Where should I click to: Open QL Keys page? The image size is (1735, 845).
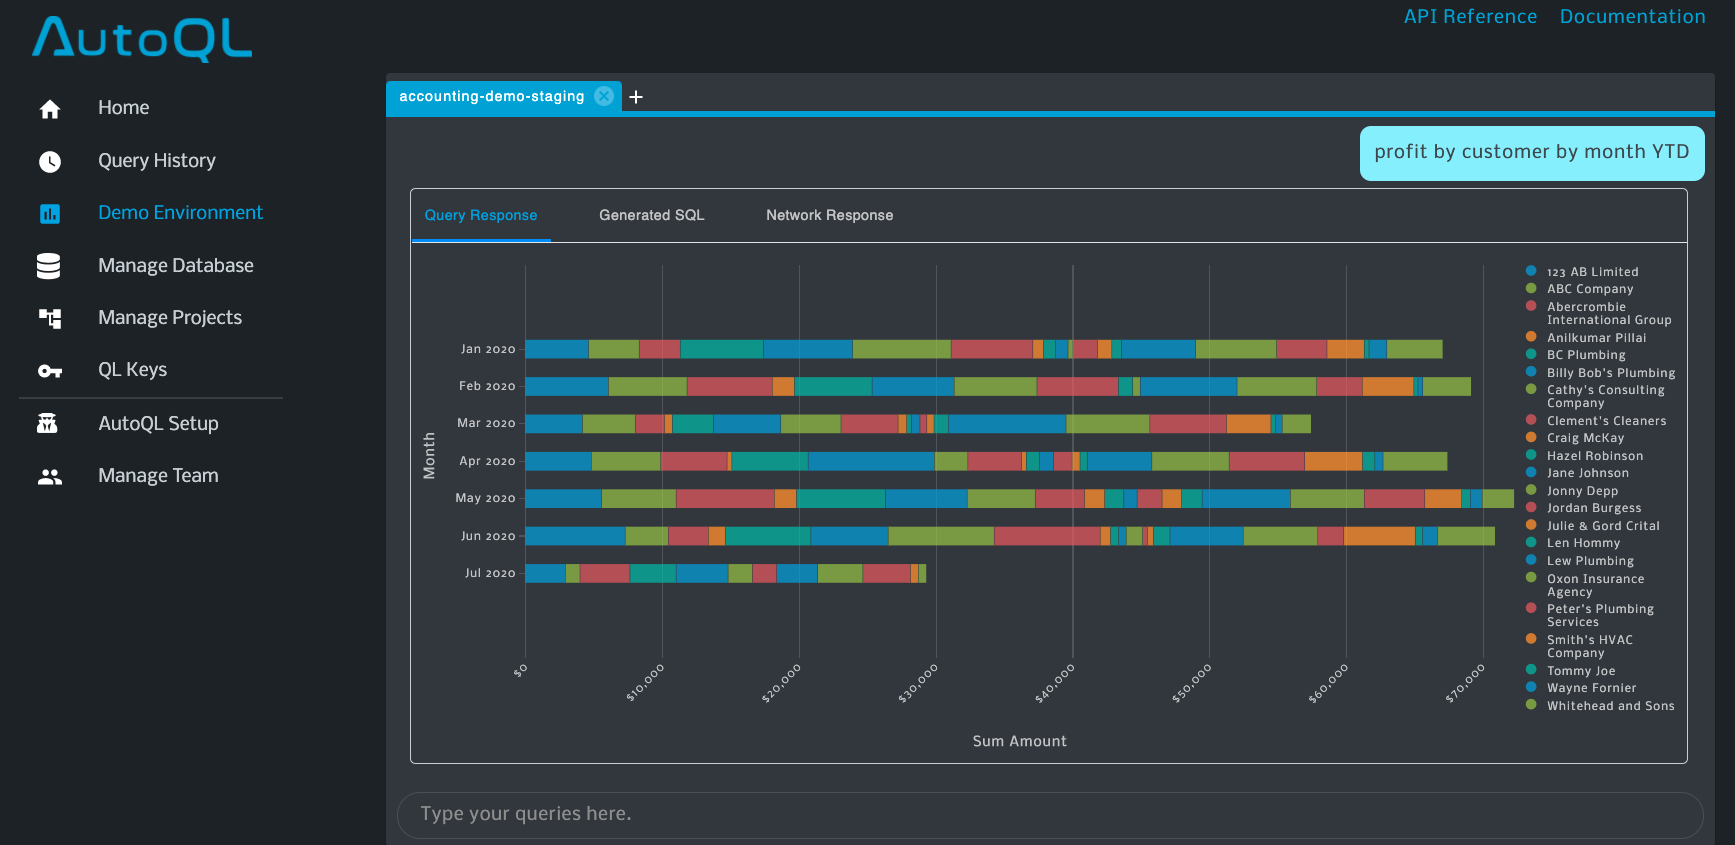[x=132, y=370]
